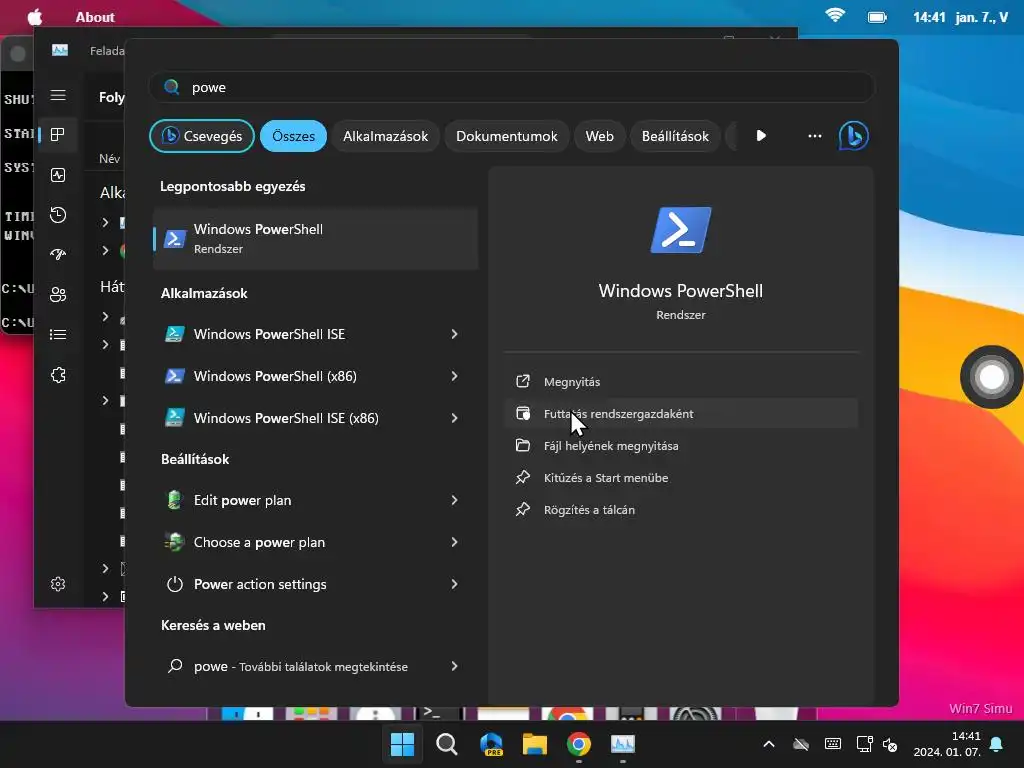Expand Choose a power plan chevron

(x=455, y=542)
